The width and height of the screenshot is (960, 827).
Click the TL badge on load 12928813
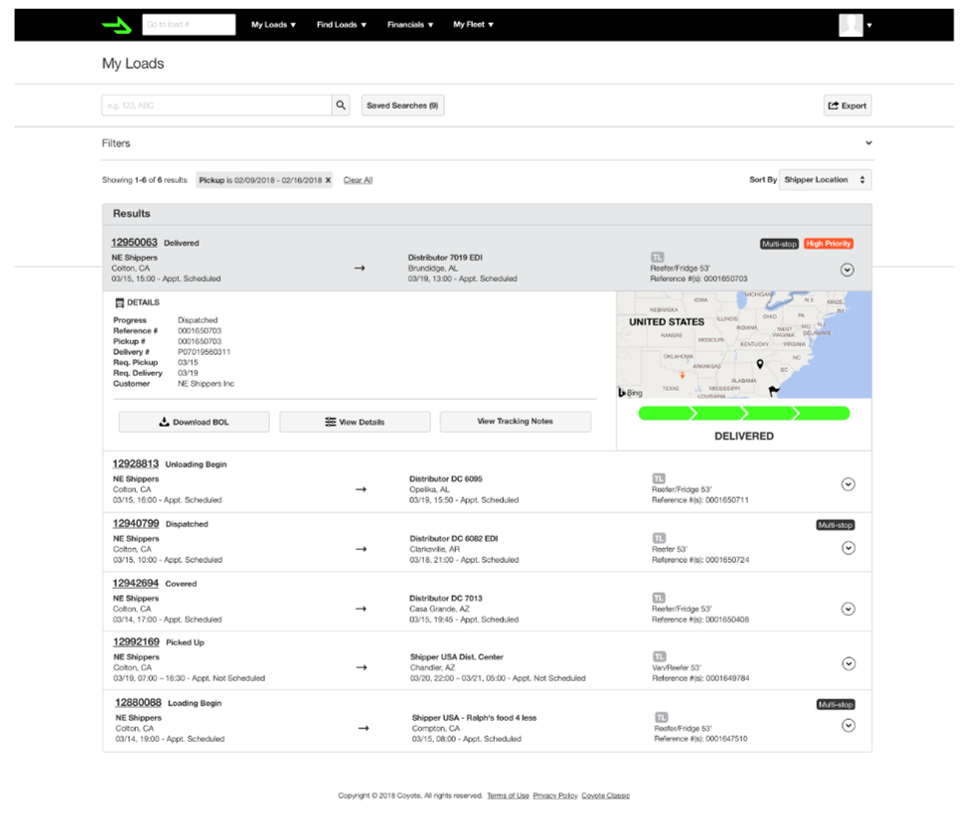coord(658,479)
